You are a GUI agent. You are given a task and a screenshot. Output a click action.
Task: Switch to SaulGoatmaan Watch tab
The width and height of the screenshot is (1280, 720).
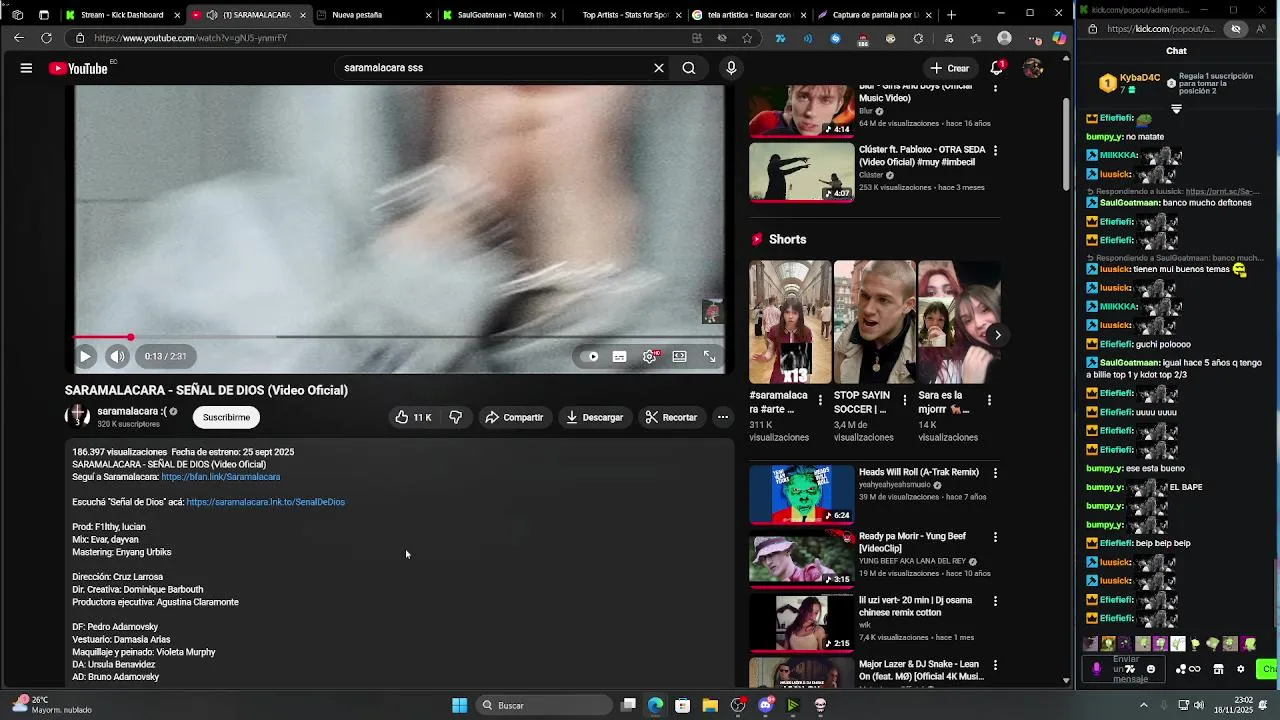(498, 15)
